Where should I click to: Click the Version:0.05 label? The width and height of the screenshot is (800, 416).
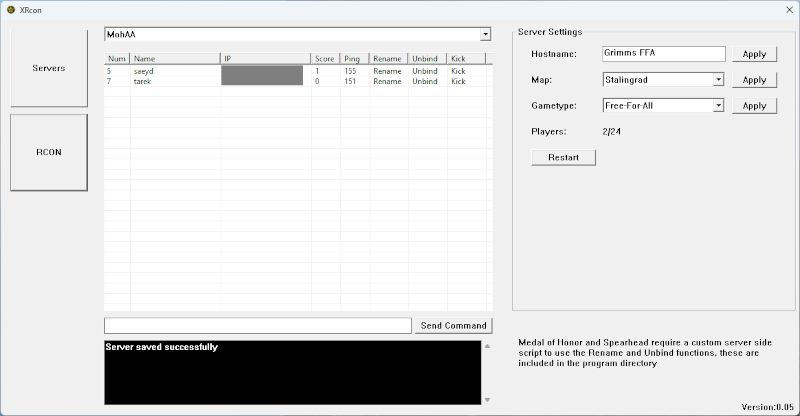767,407
